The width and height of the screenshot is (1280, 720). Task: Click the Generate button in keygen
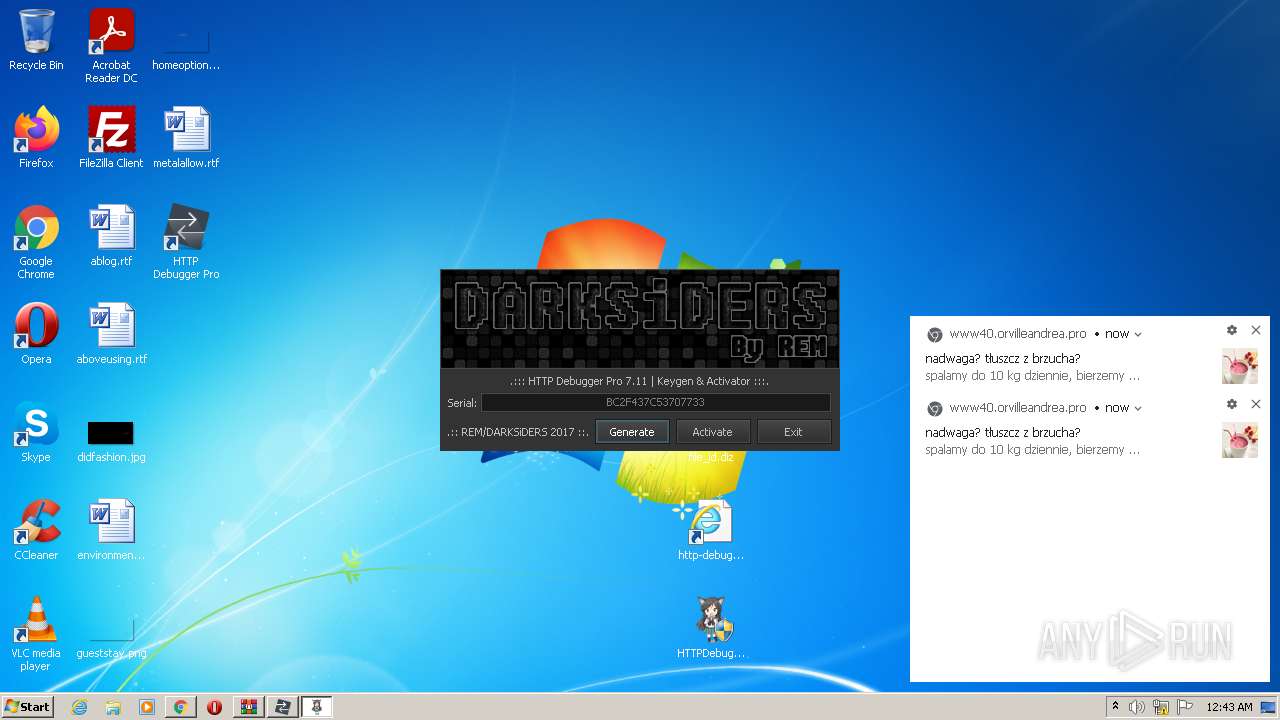pyautogui.click(x=632, y=432)
